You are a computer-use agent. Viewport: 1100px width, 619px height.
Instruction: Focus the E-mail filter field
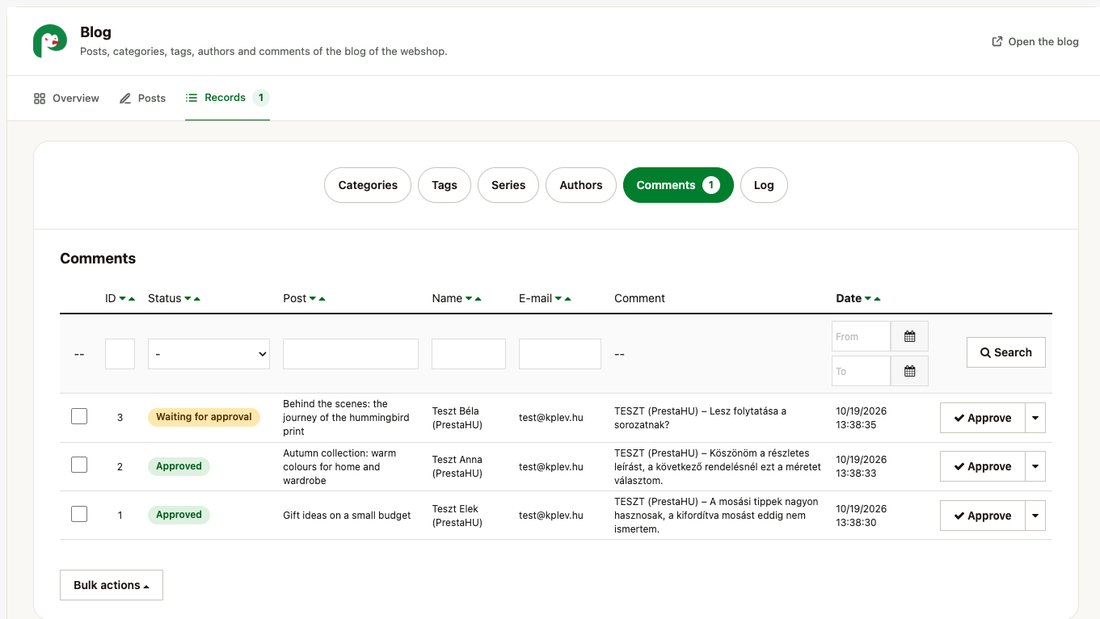560,354
